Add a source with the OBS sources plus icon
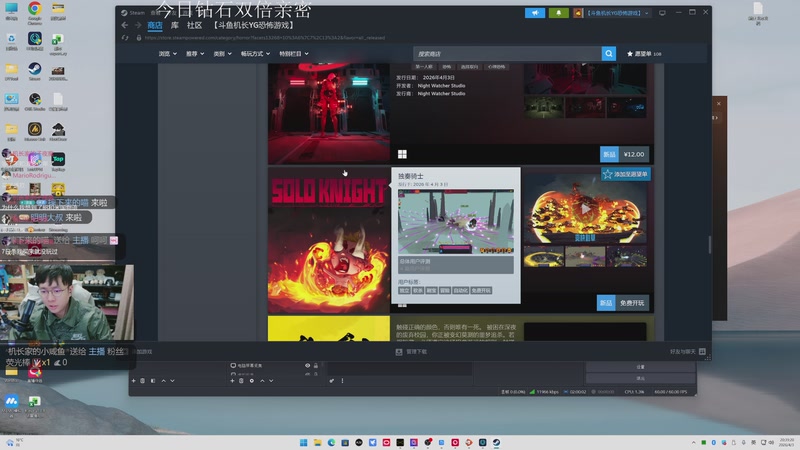Image resolution: width=800 pixels, height=450 pixels. (232, 381)
